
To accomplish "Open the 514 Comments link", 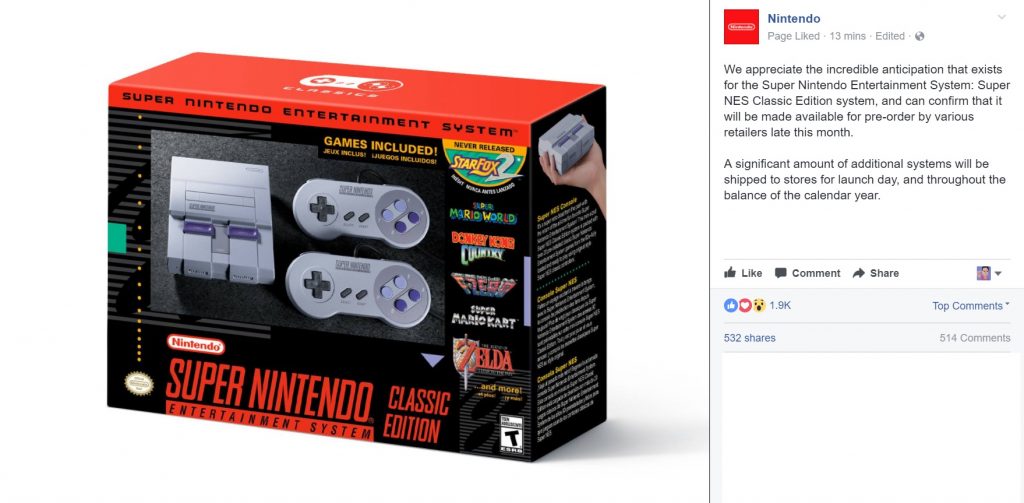I will coord(975,338).
